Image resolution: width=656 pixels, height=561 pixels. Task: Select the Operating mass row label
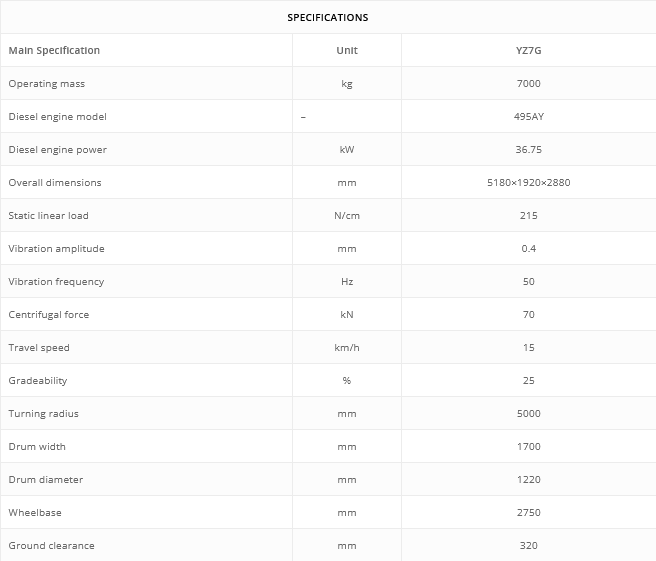(47, 84)
